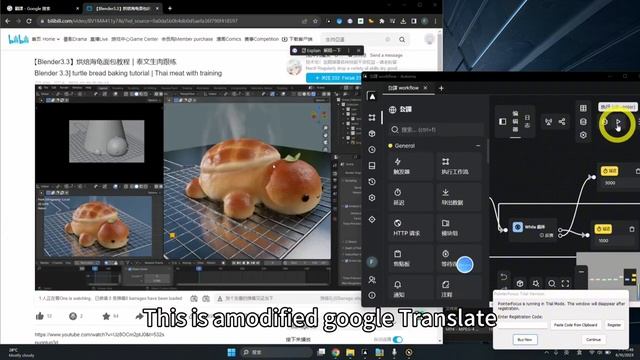Open Windows Start button on taskbar

231,352
